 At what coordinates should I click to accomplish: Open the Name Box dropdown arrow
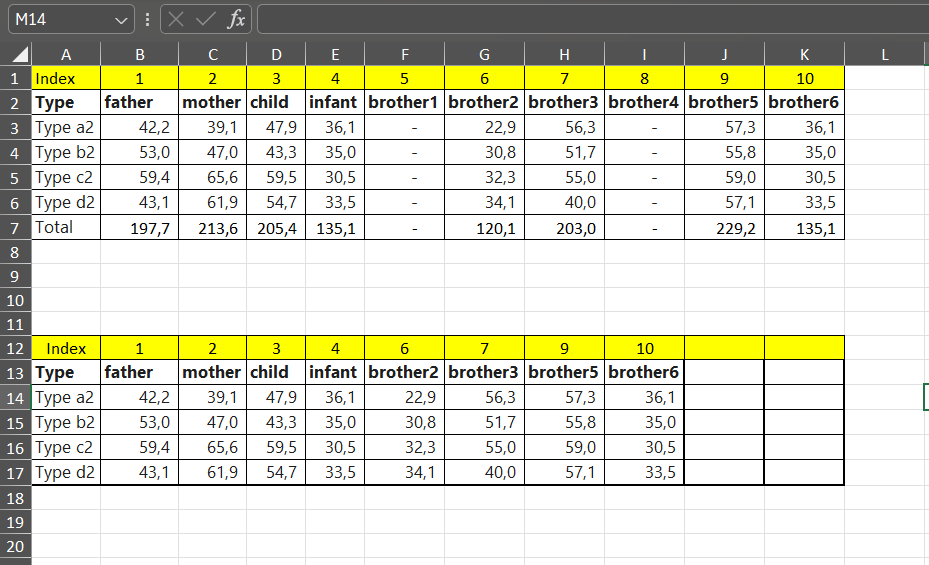coord(121,20)
